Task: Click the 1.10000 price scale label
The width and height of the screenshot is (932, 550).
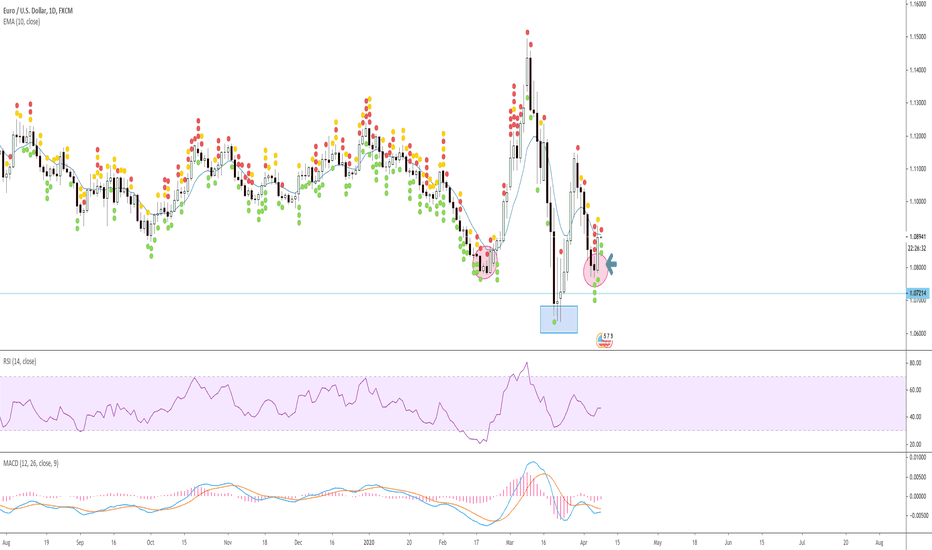Action: 917,202
